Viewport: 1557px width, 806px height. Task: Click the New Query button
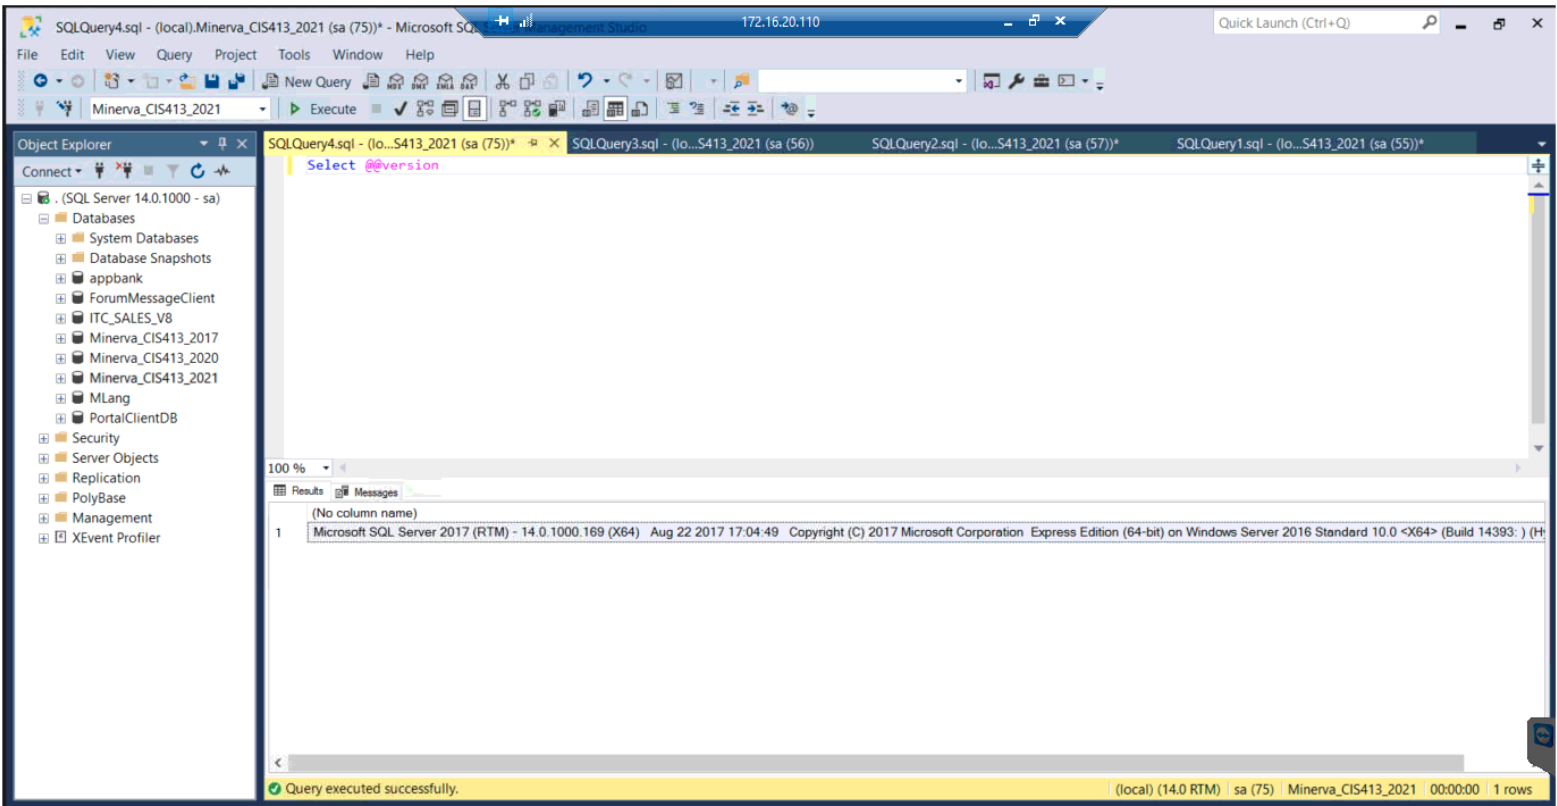[306, 82]
